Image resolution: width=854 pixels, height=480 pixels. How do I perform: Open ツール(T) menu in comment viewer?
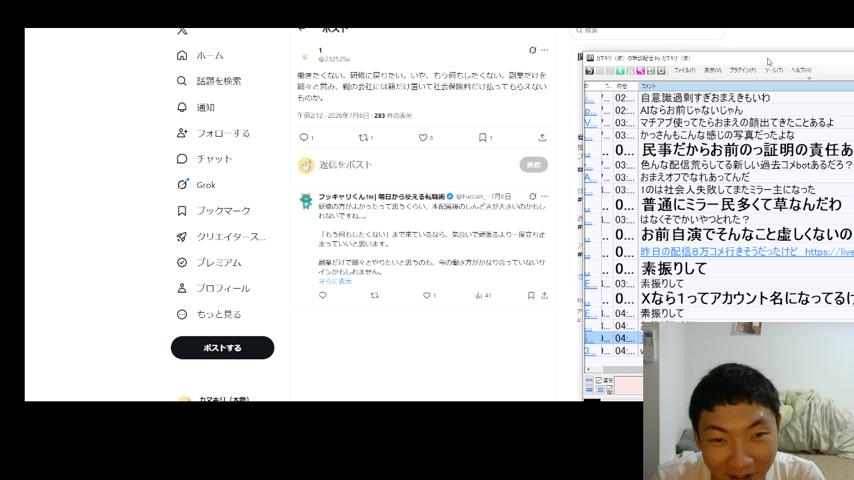click(773, 70)
